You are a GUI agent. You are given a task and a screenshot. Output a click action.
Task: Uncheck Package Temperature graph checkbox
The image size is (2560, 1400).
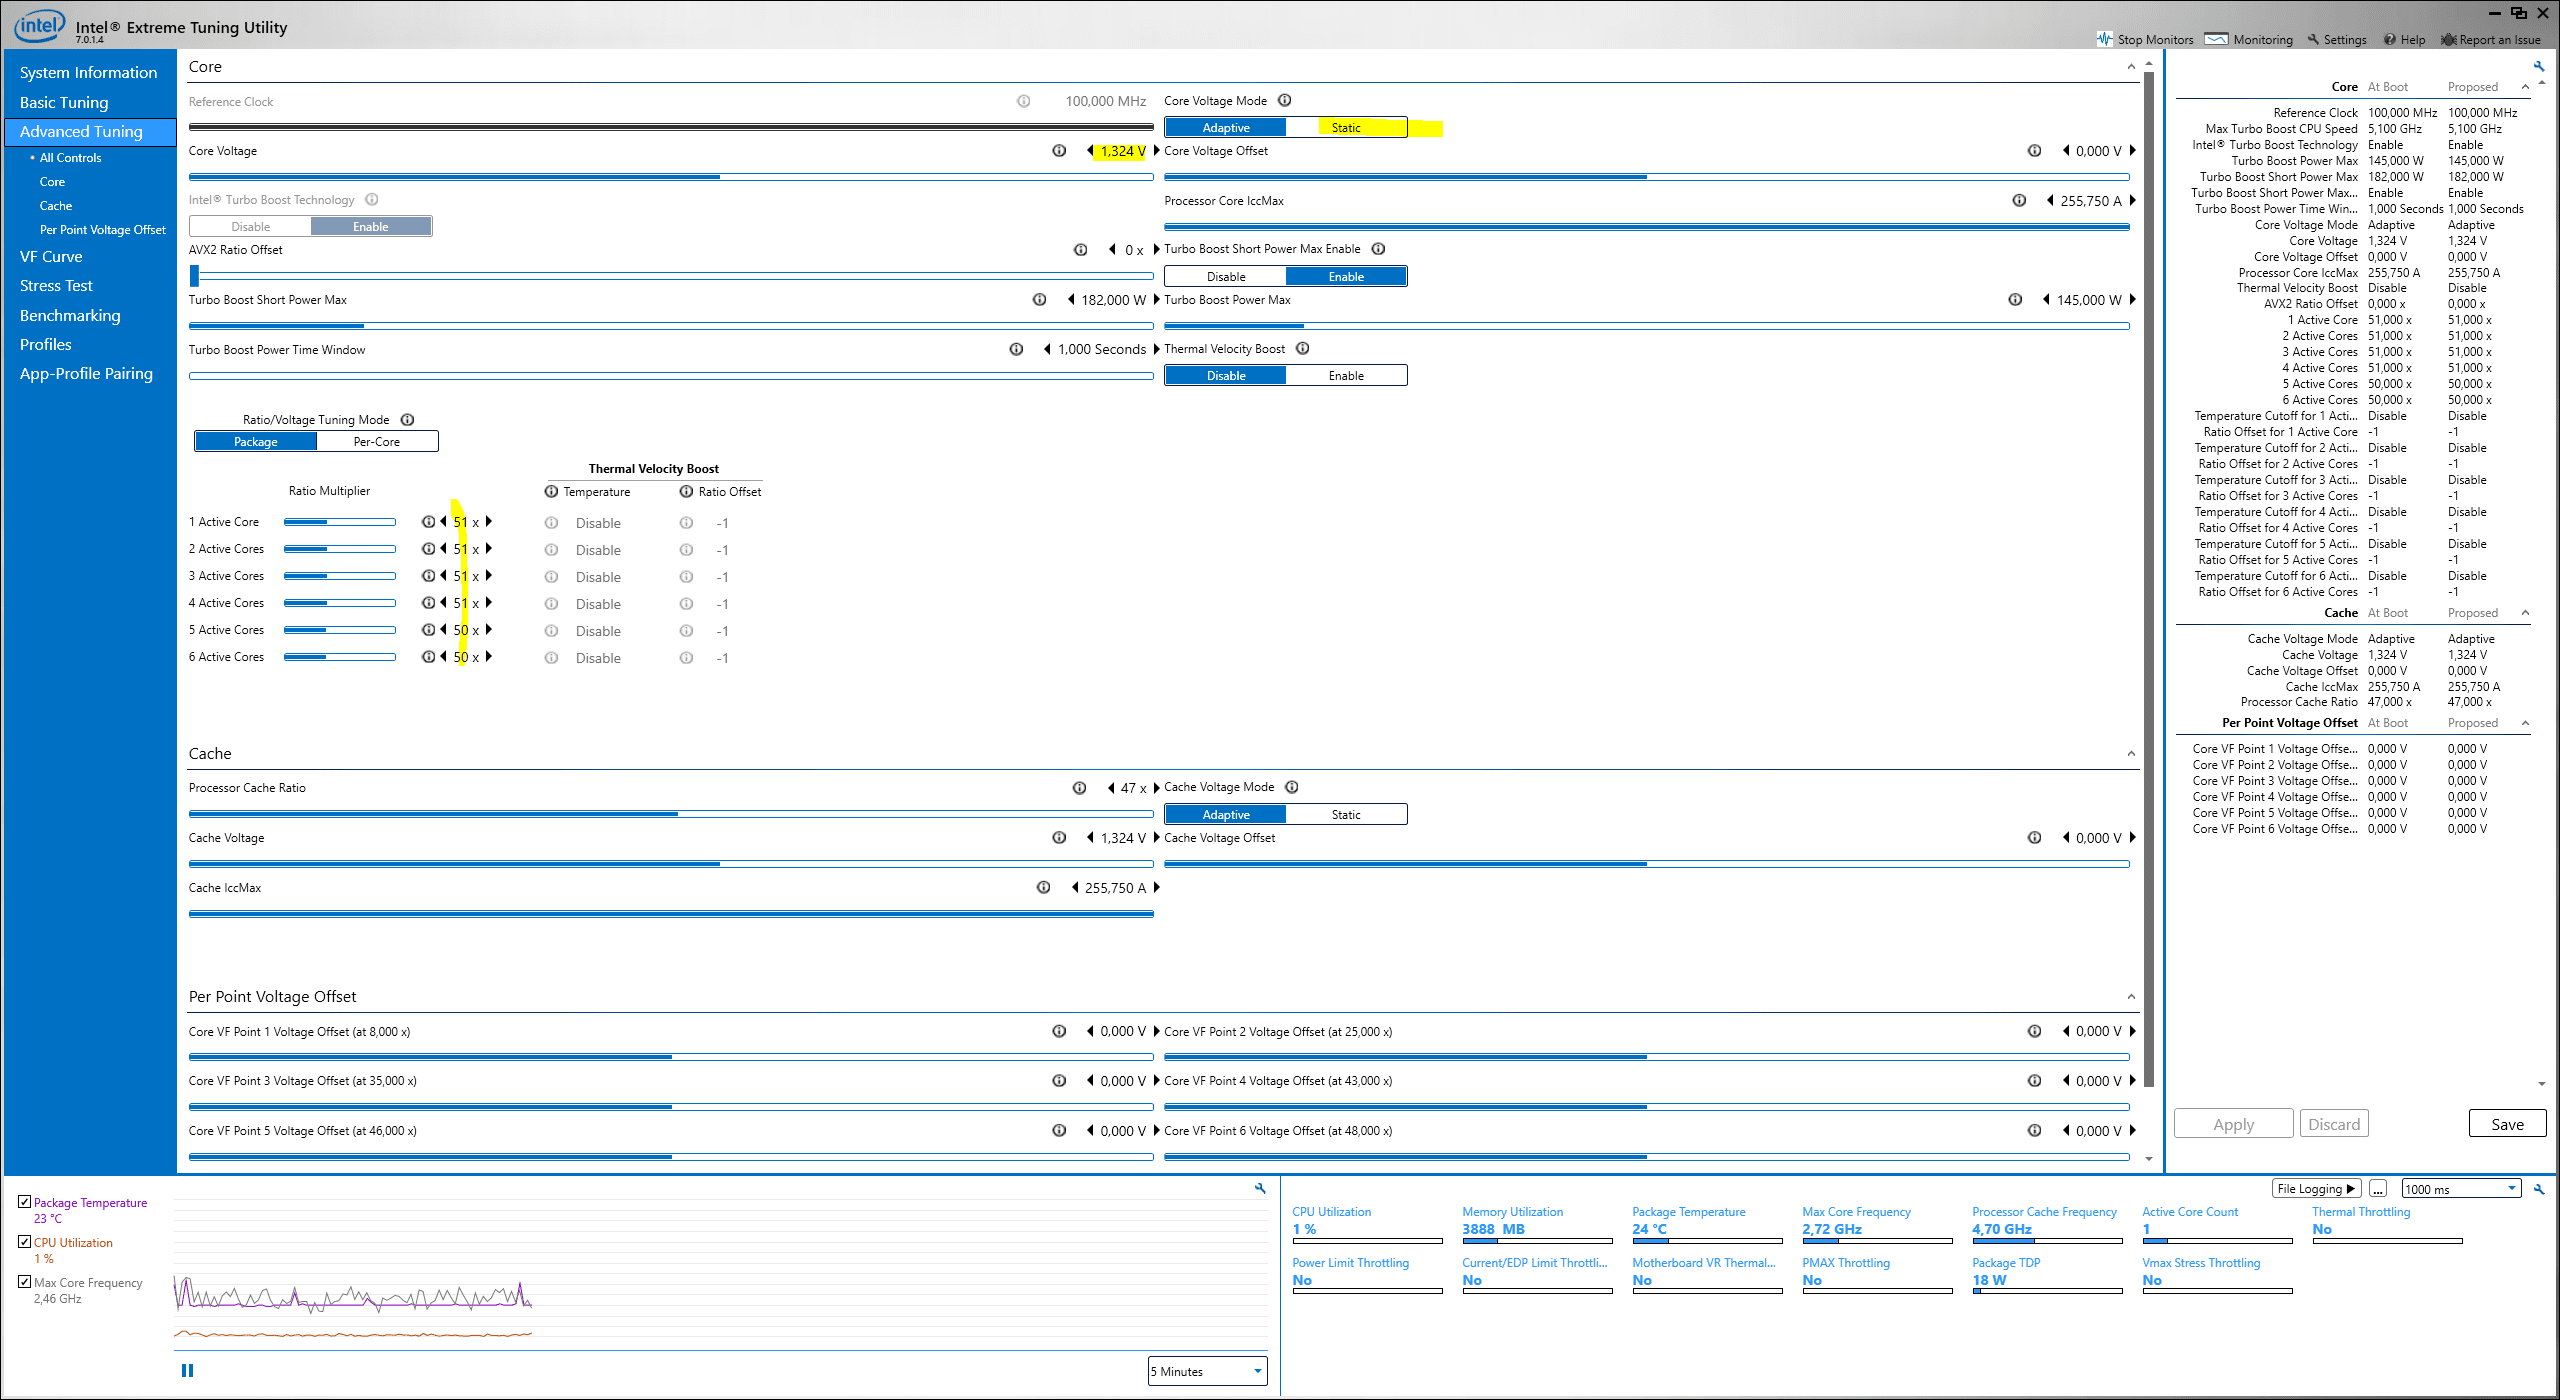pos(25,1202)
